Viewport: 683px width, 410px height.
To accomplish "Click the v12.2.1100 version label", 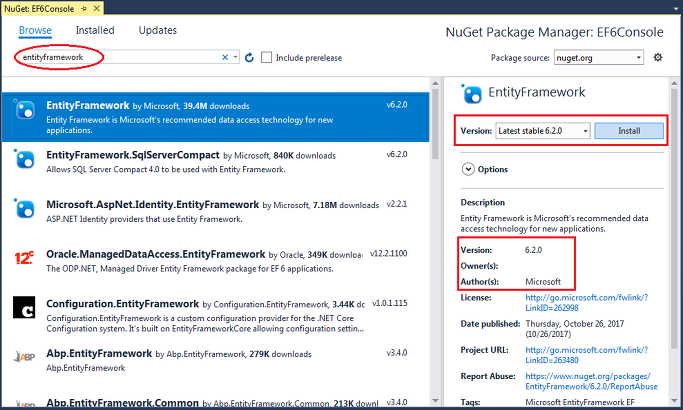I will click(x=389, y=253).
